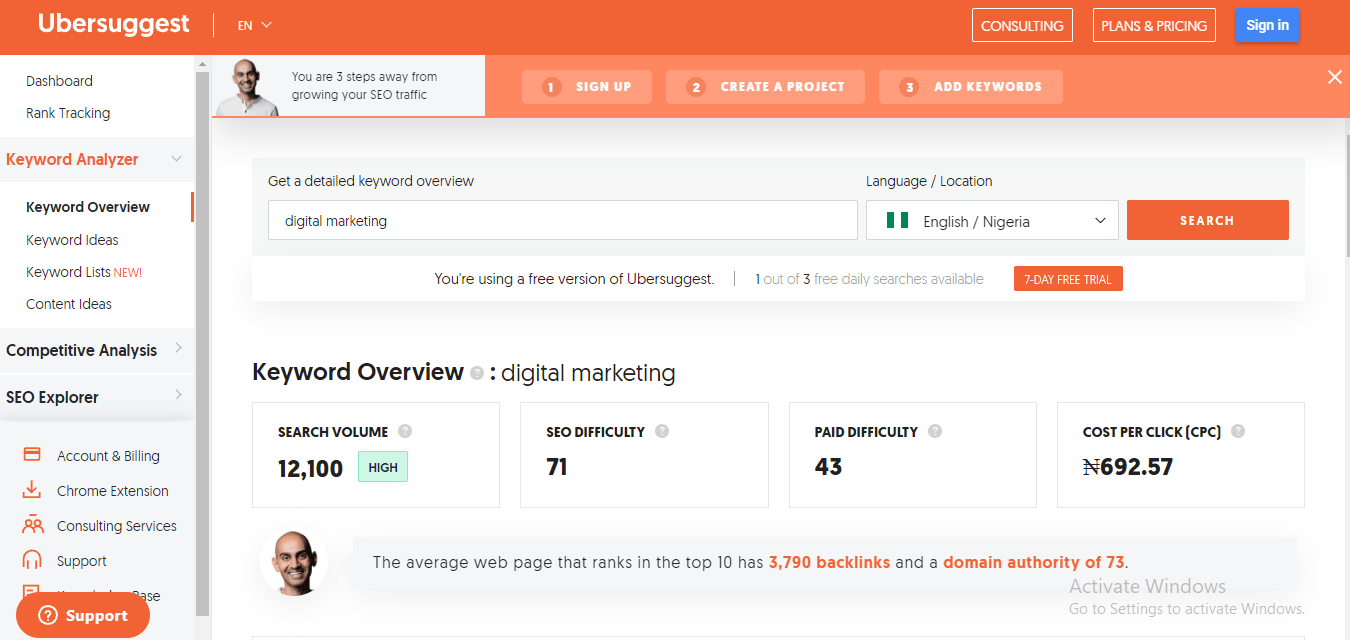Click the HIGH volume badge
The image size is (1350, 640).
pyautogui.click(x=383, y=467)
